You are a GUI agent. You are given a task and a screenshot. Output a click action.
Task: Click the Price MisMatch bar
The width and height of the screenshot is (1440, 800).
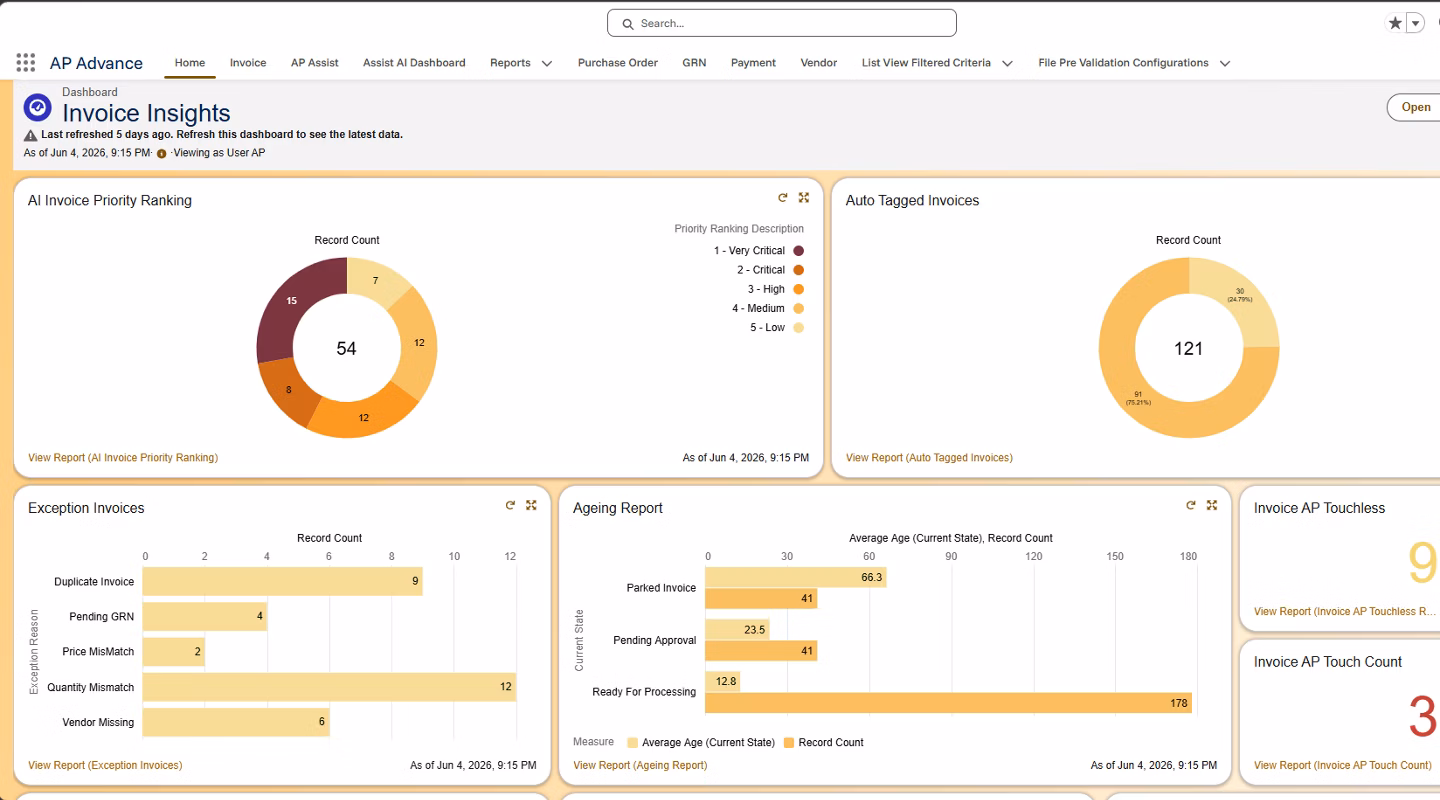(x=174, y=652)
